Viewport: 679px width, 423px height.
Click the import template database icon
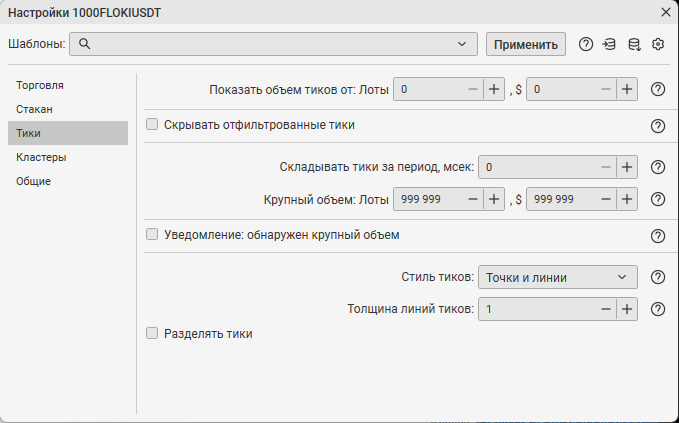point(609,44)
